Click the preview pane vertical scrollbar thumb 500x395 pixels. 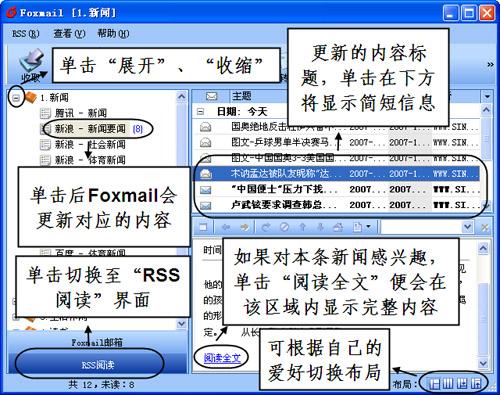click(482, 319)
